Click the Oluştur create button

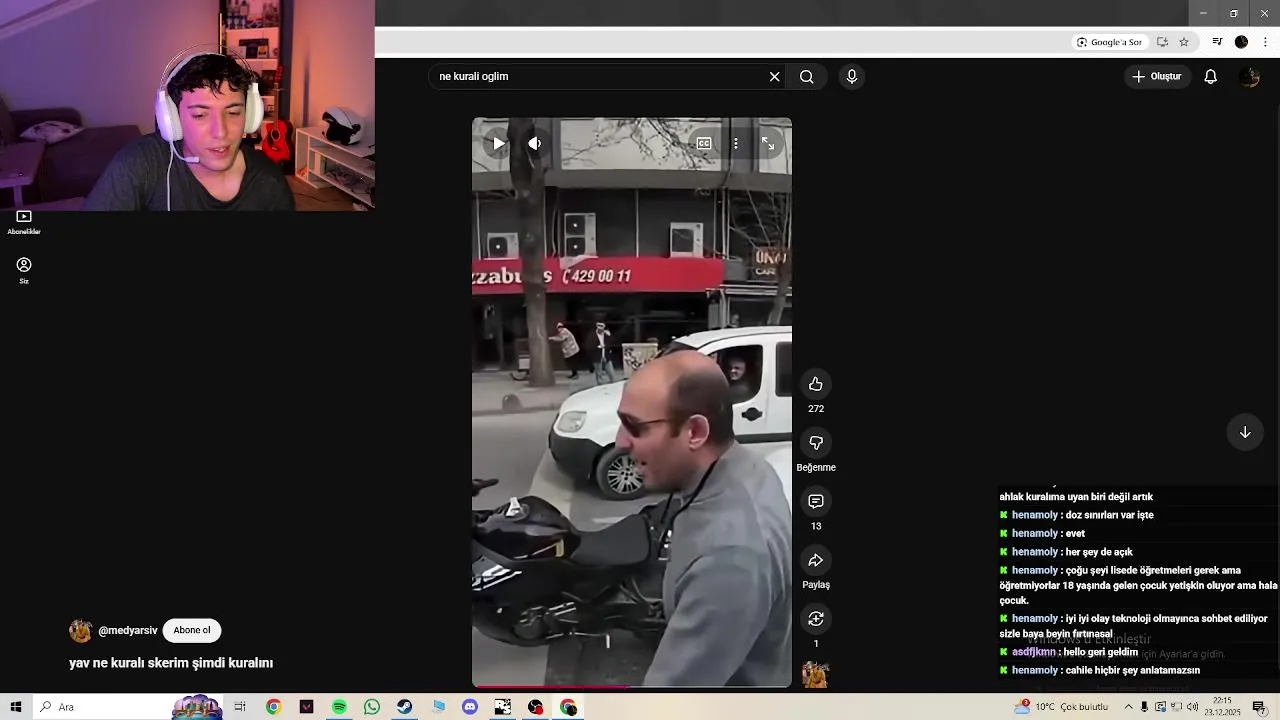pos(1157,77)
